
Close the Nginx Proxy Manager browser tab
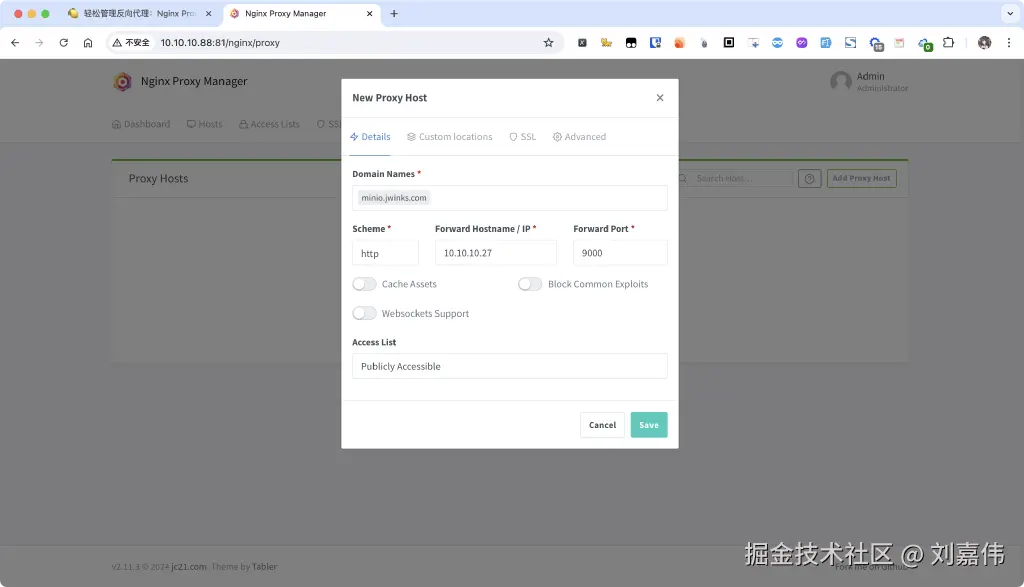pyautogui.click(x=369, y=14)
